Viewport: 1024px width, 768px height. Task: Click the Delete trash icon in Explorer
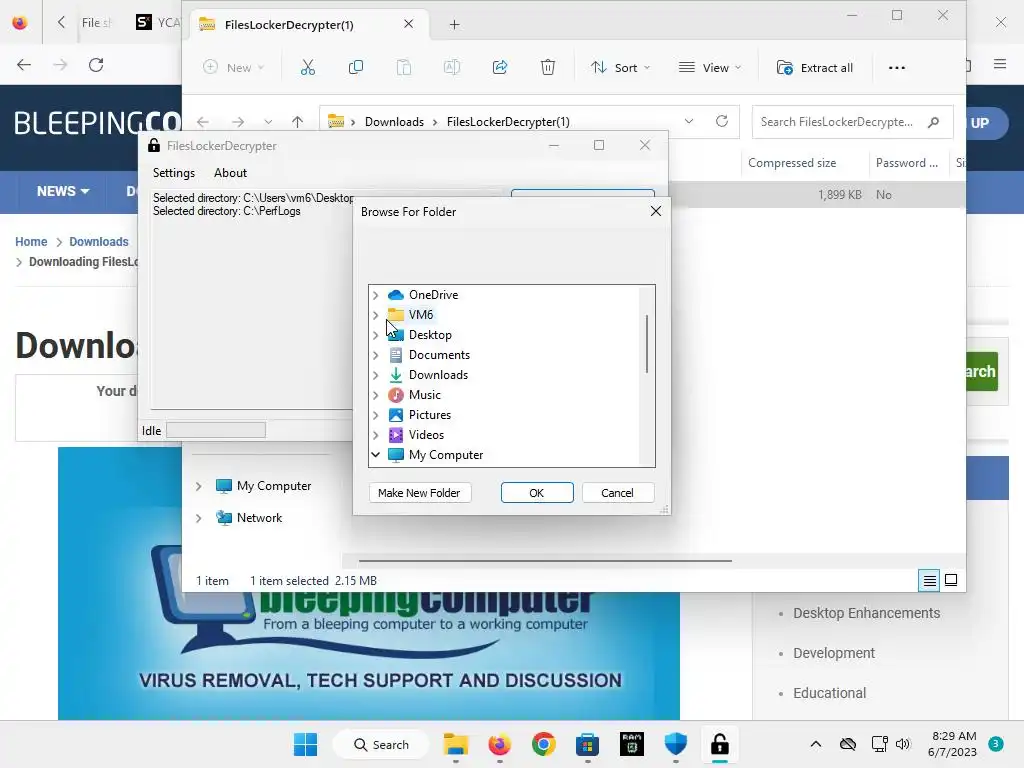(x=548, y=67)
